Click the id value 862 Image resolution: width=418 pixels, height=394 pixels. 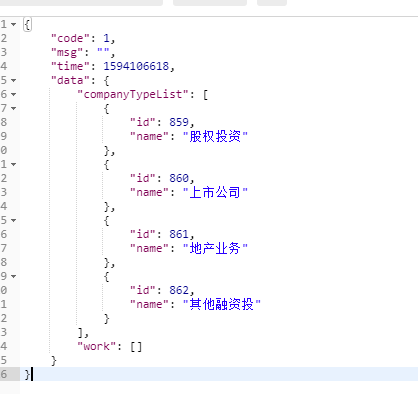point(179,290)
